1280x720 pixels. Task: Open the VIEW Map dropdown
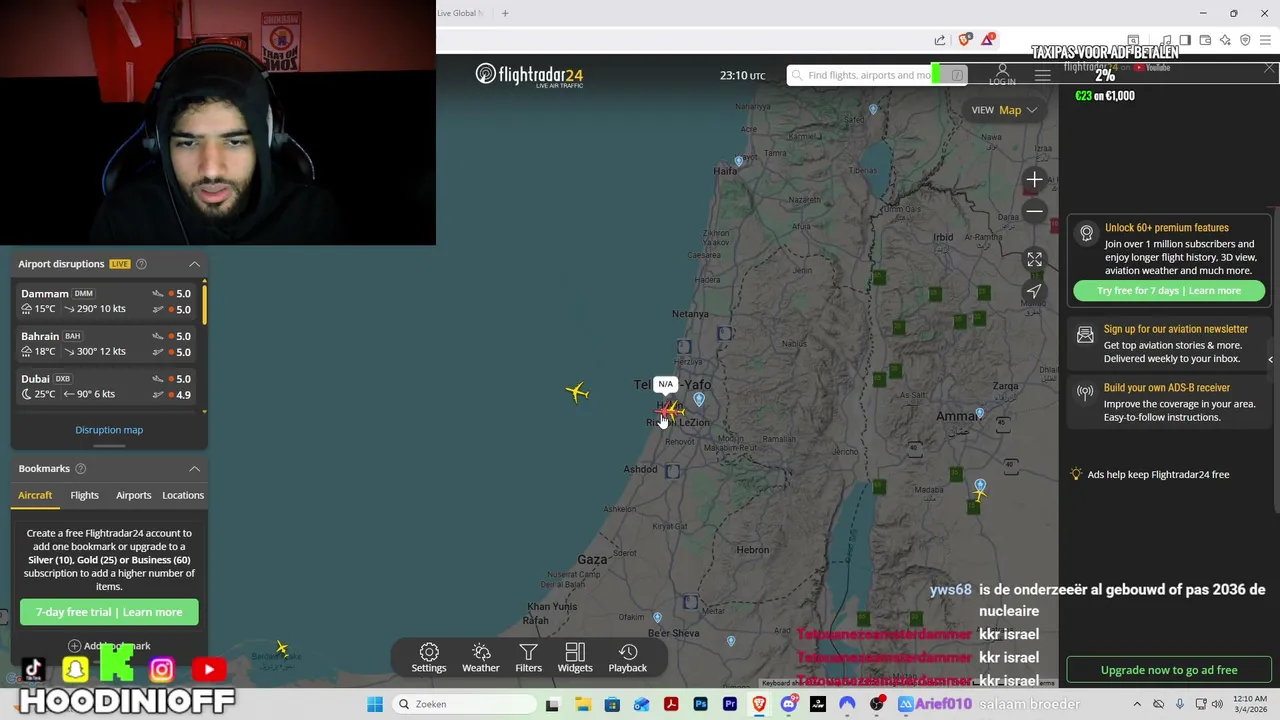point(1005,110)
